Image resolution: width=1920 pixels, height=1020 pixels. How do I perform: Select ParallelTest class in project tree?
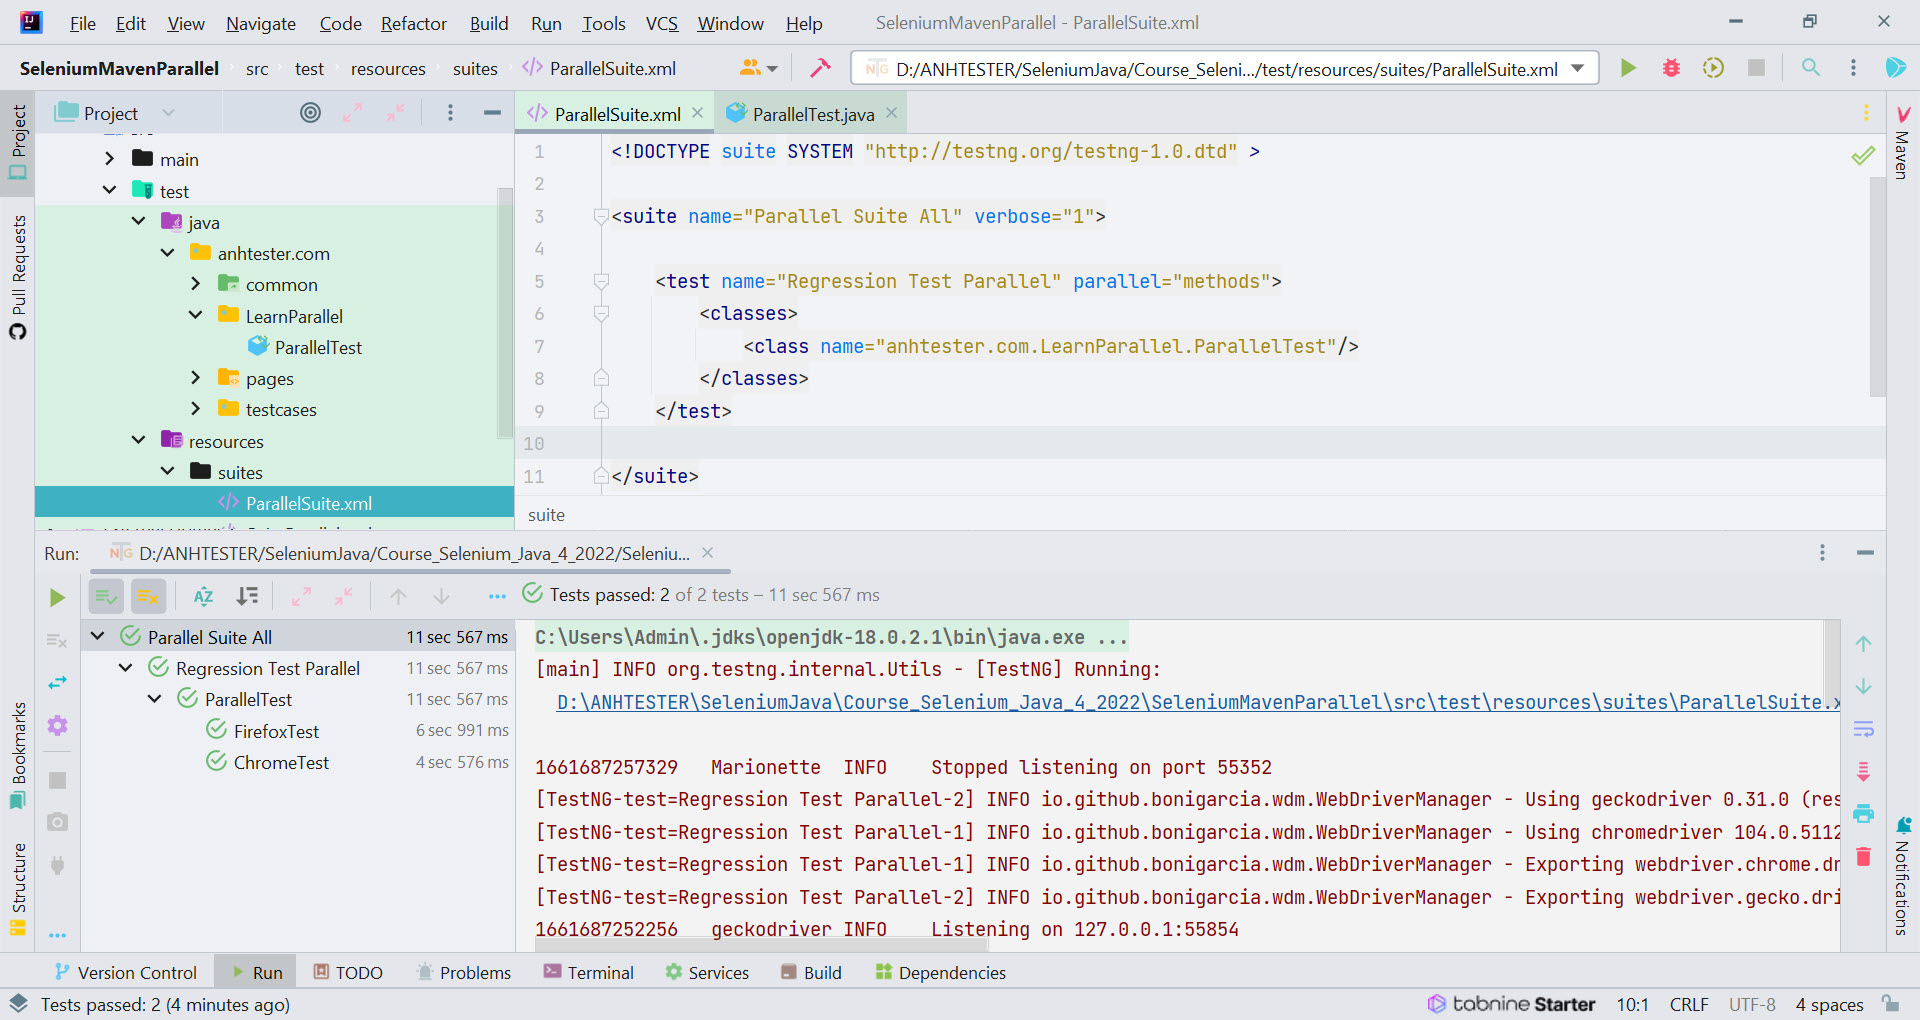318,347
